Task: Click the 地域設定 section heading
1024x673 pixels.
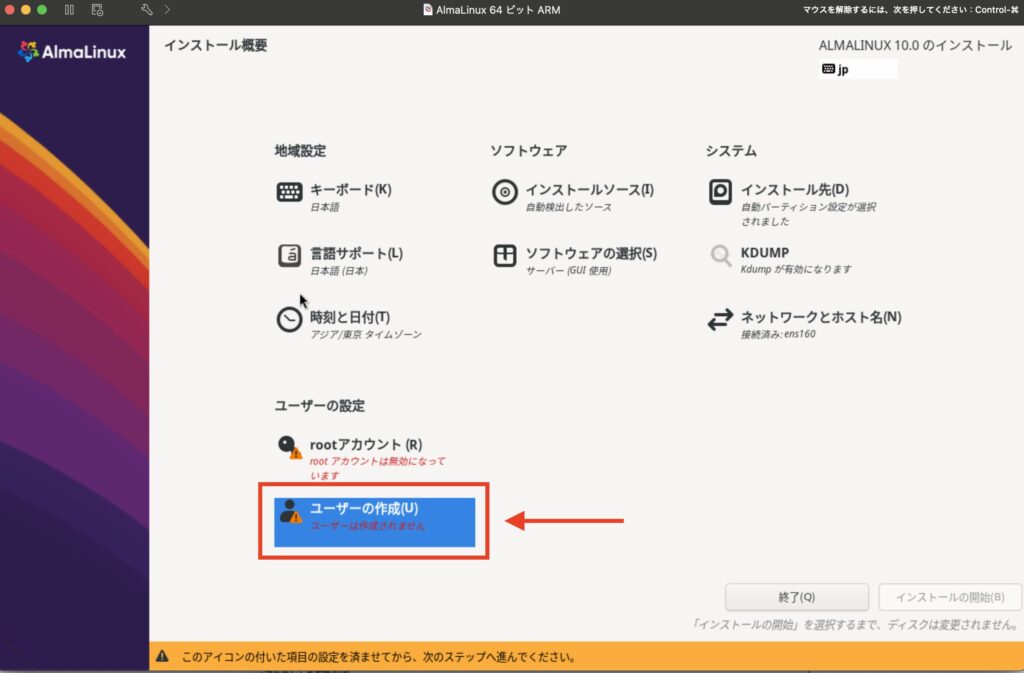Action: tap(300, 151)
